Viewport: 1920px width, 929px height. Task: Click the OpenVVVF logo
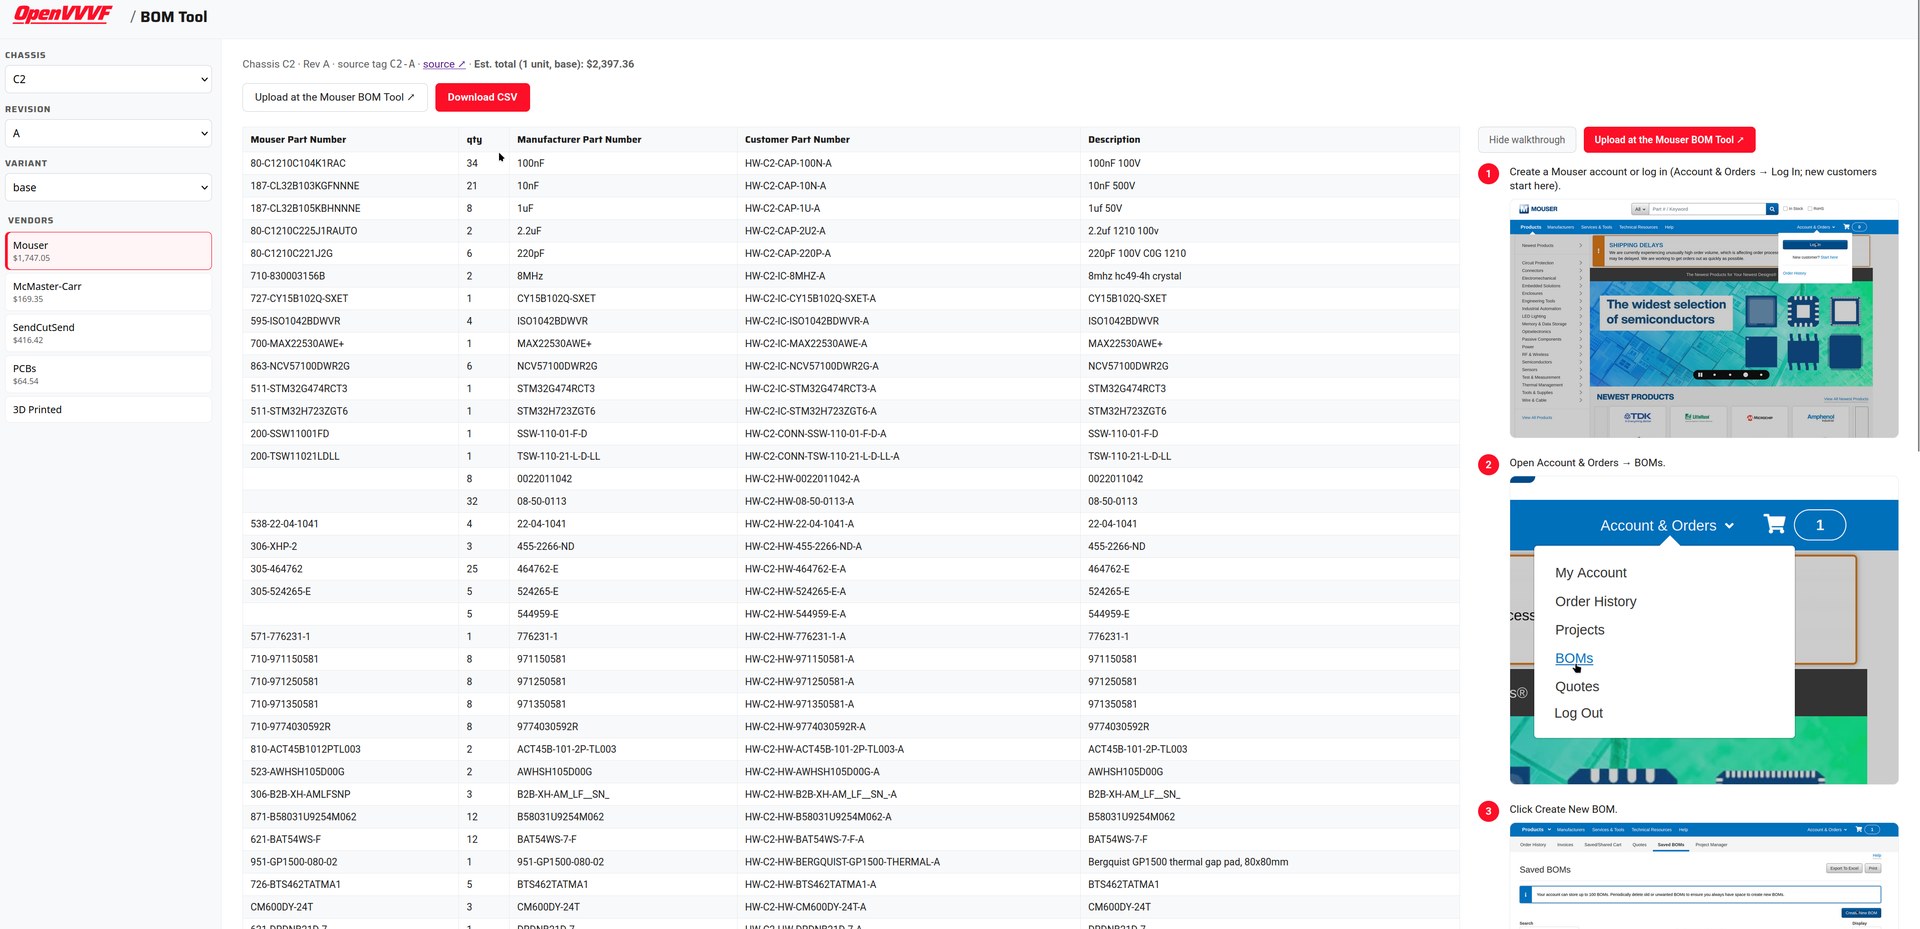pyautogui.click(x=62, y=14)
